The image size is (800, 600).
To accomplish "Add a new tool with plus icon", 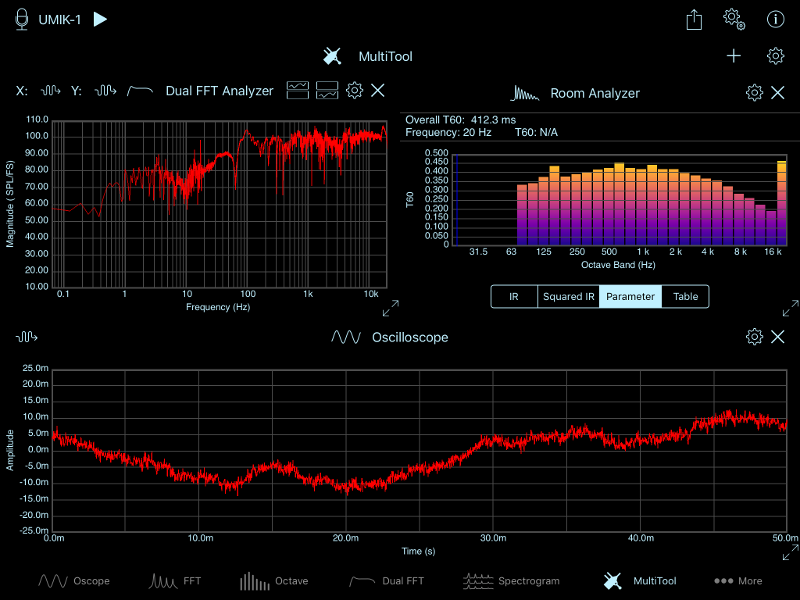I will click(734, 56).
